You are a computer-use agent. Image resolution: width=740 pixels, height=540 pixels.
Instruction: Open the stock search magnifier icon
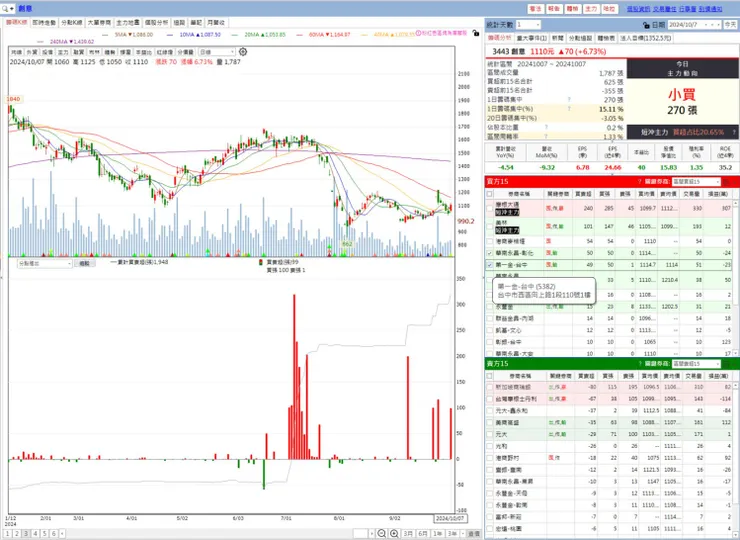pos(5,8)
